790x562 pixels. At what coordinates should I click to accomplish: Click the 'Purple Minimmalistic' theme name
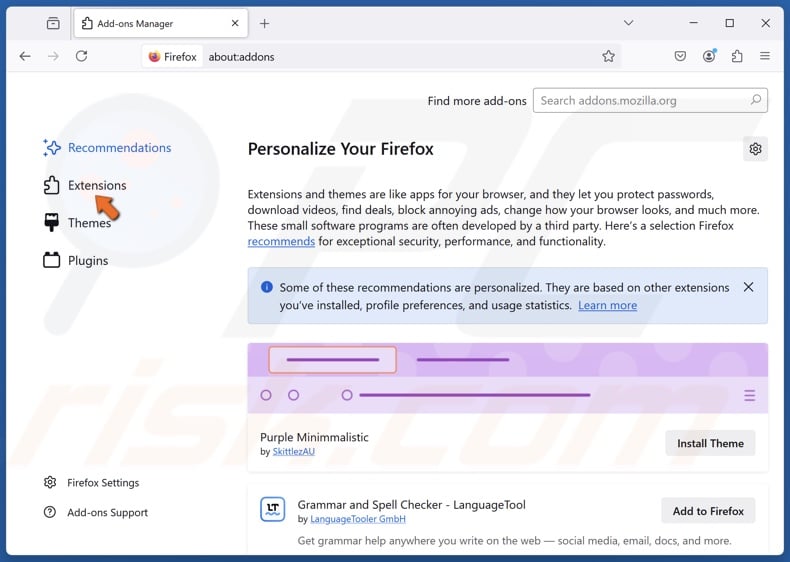(314, 437)
